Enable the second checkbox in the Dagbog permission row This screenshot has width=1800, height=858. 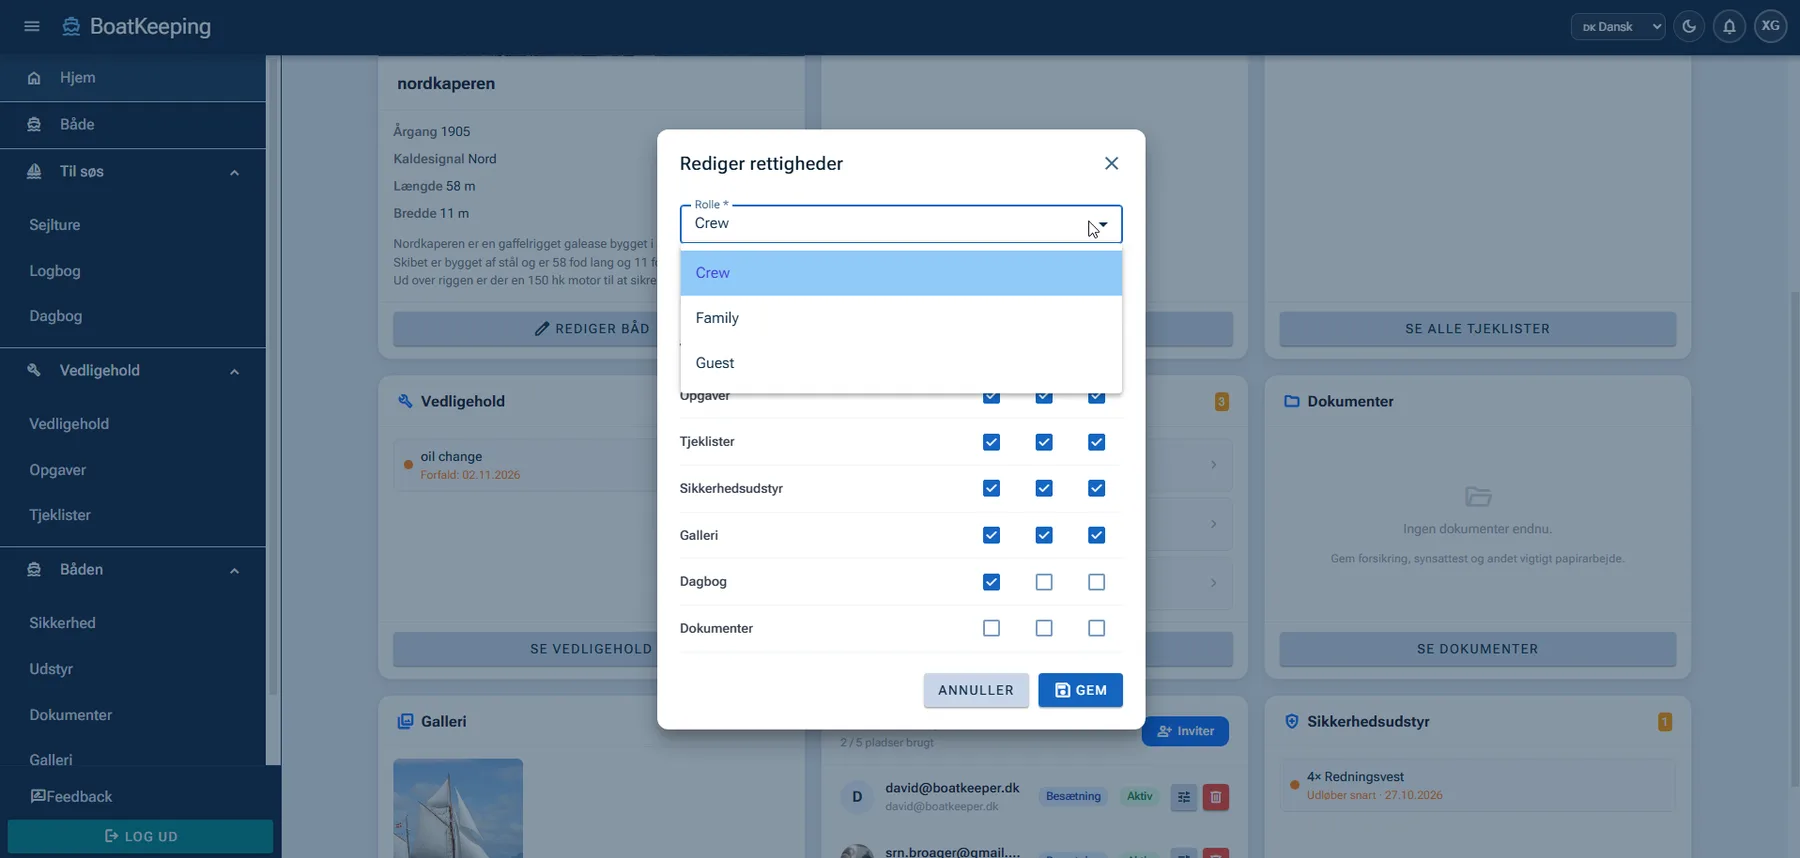point(1044,582)
